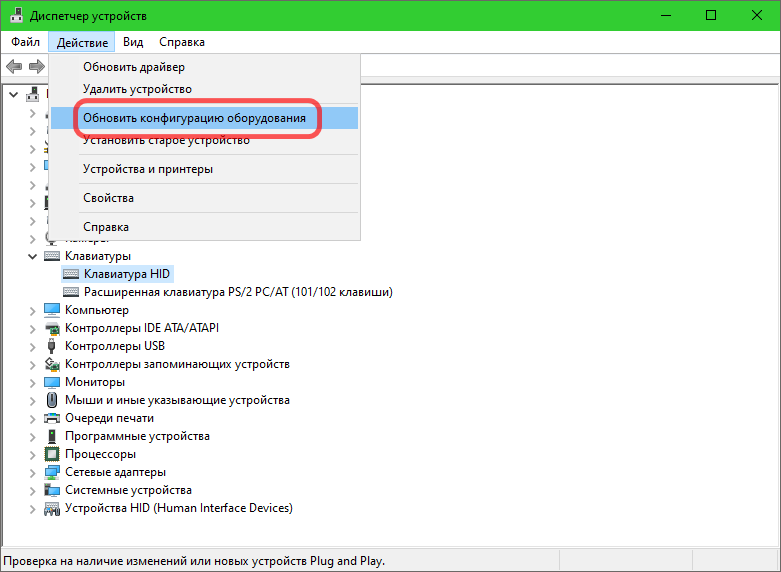Click the back arrow toolbar icon
This screenshot has width=781, height=572.
[x=14, y=66]
